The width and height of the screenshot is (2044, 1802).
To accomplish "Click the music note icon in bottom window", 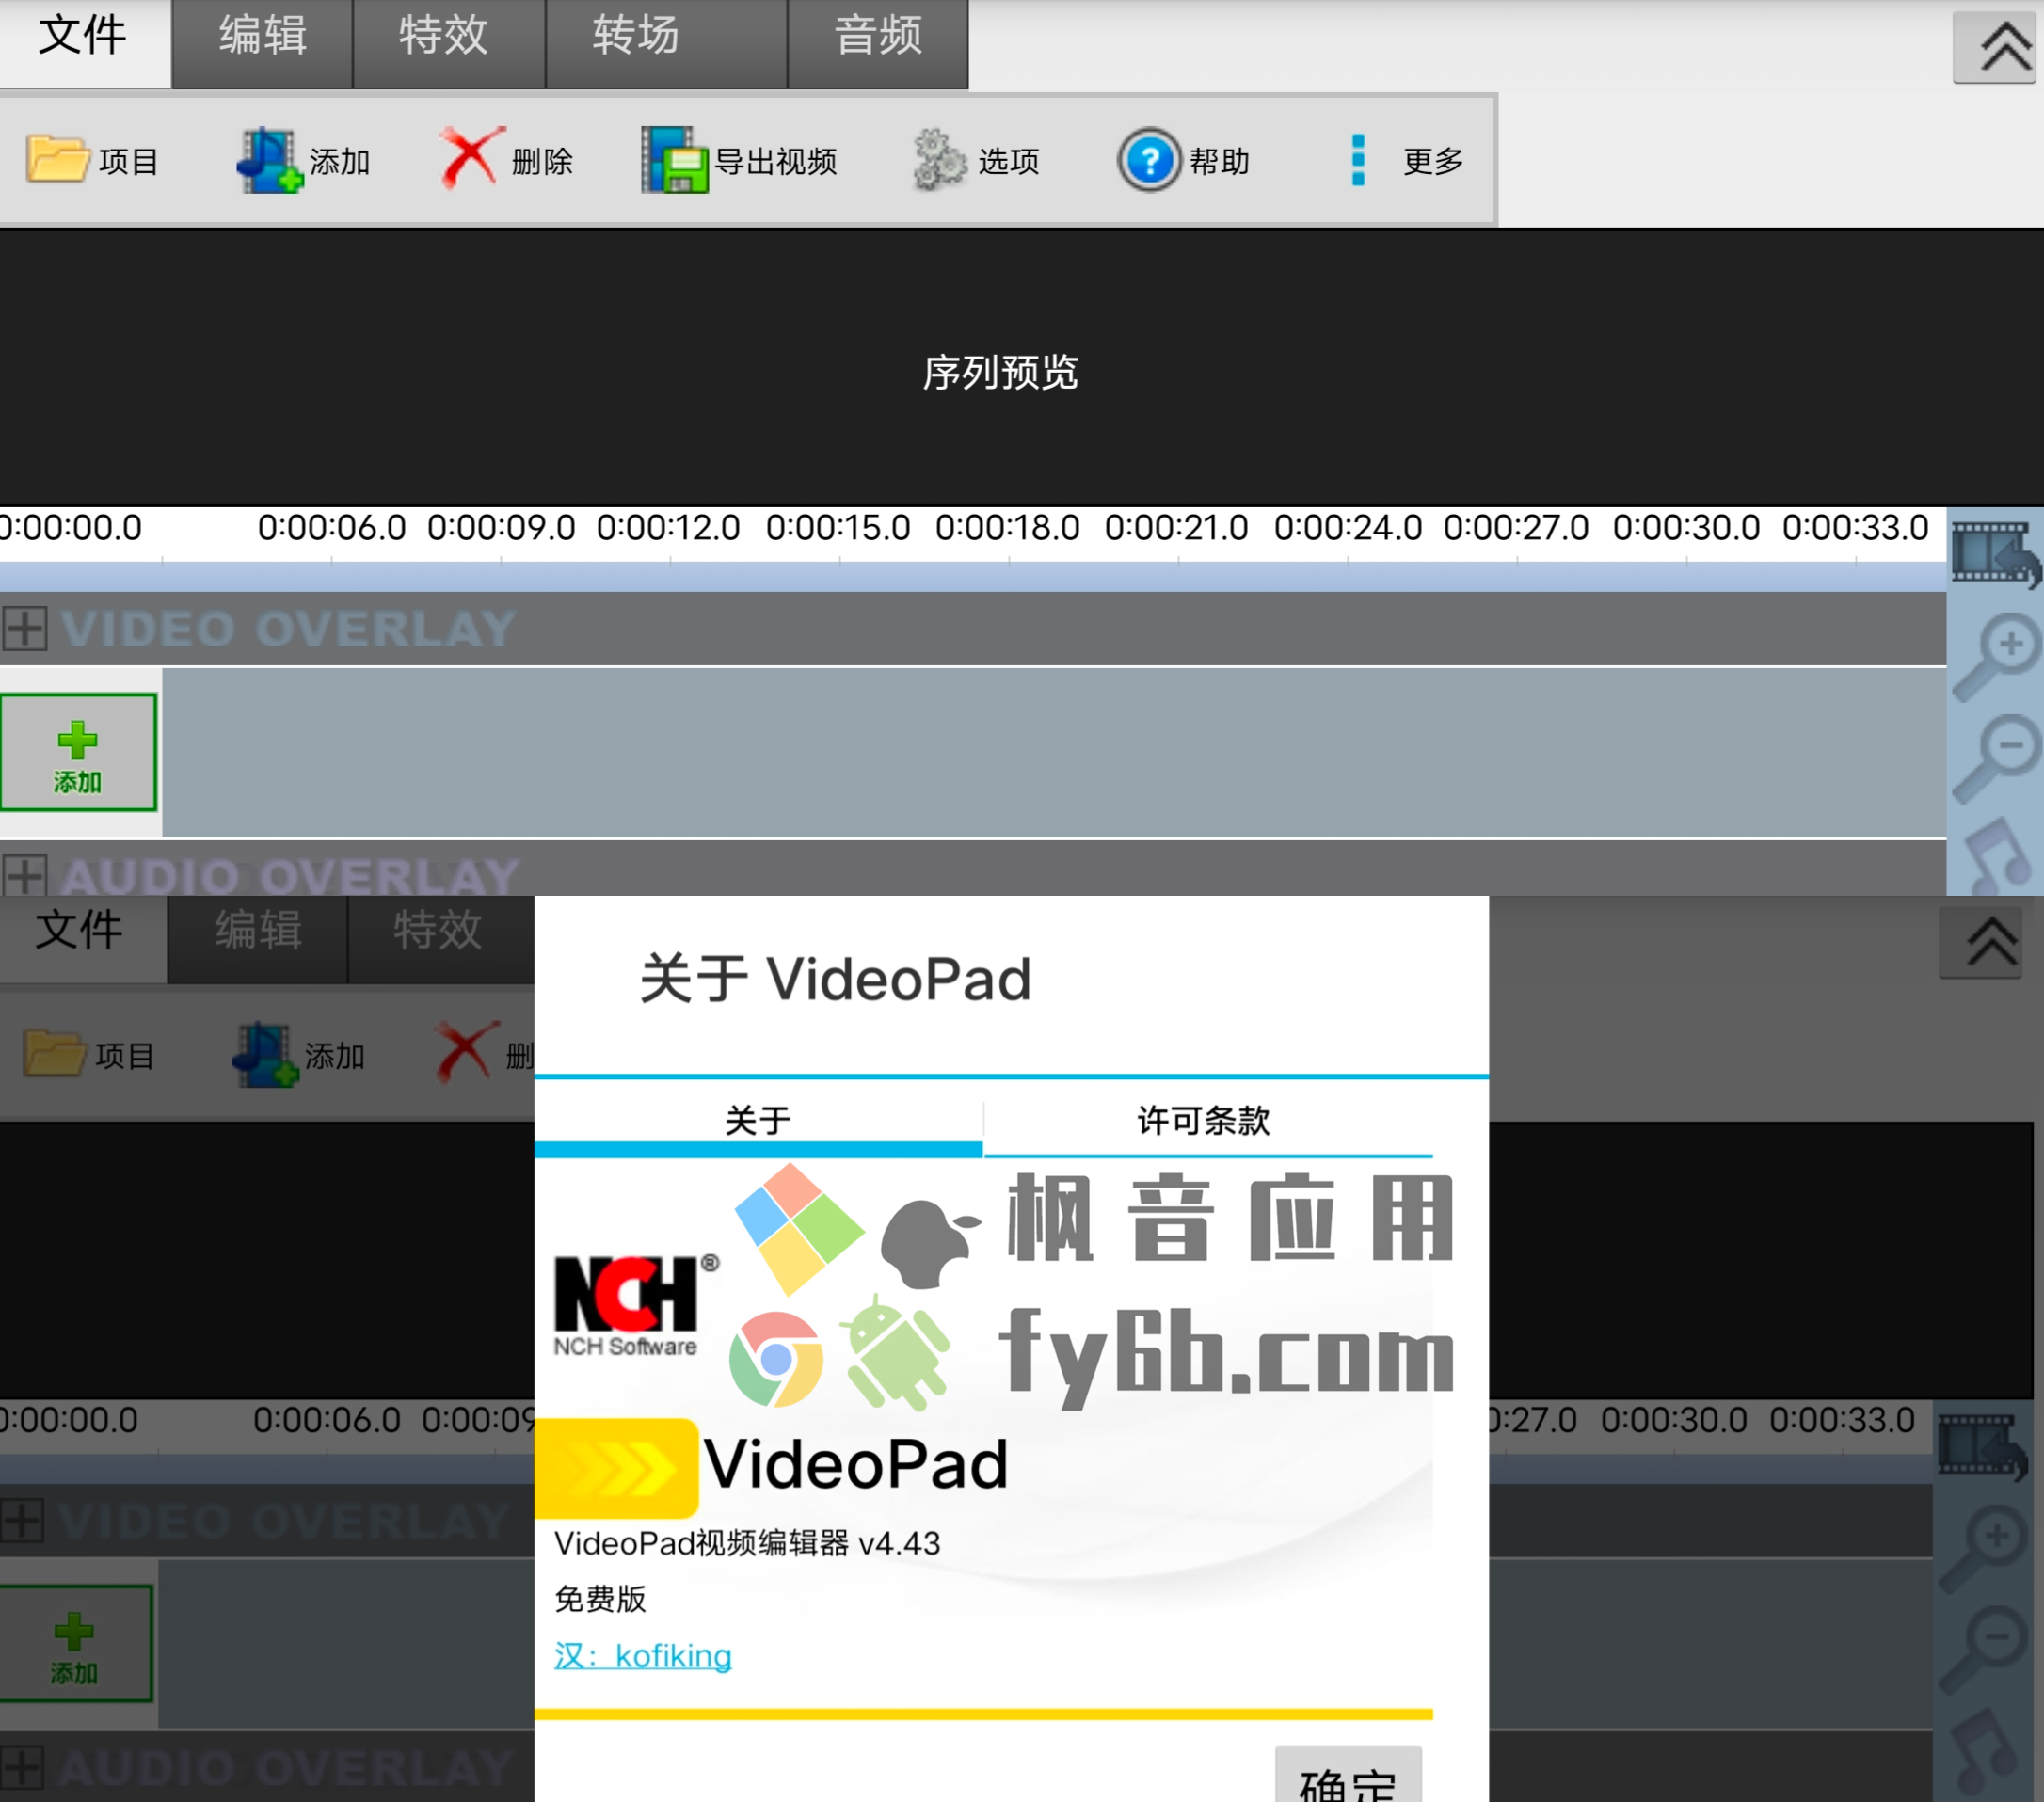I will coord(1984,1750).
